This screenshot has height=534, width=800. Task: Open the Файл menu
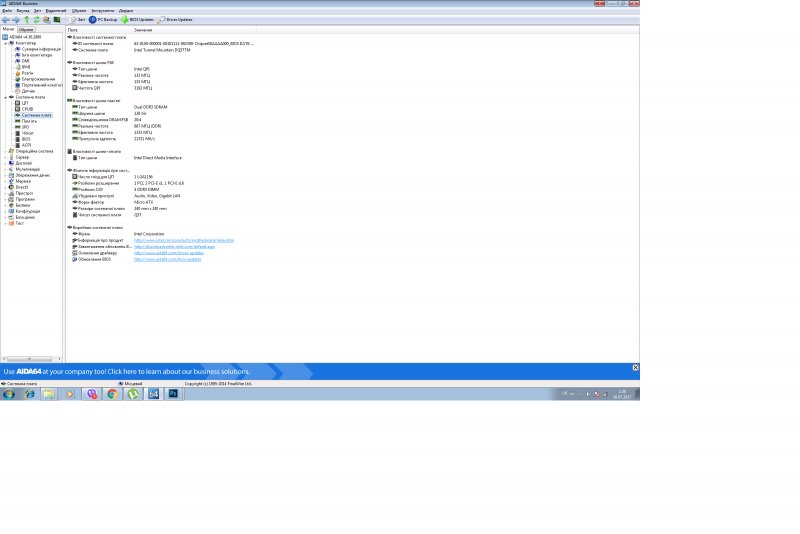(7, 10)
